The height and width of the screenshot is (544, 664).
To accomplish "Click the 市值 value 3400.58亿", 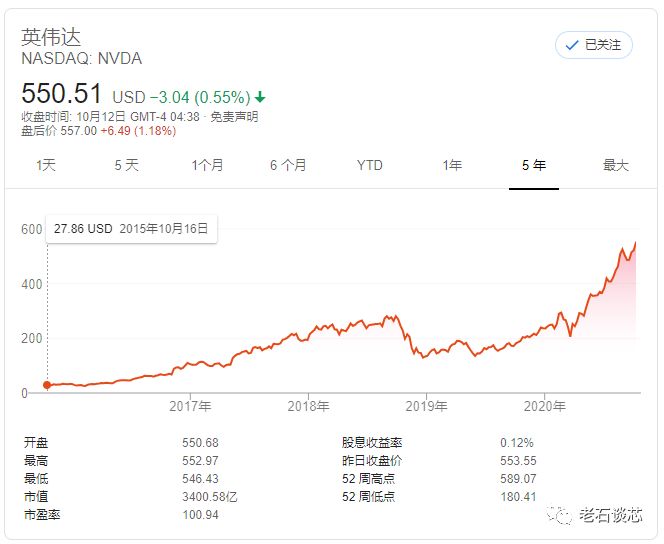I will pos(210,497).
